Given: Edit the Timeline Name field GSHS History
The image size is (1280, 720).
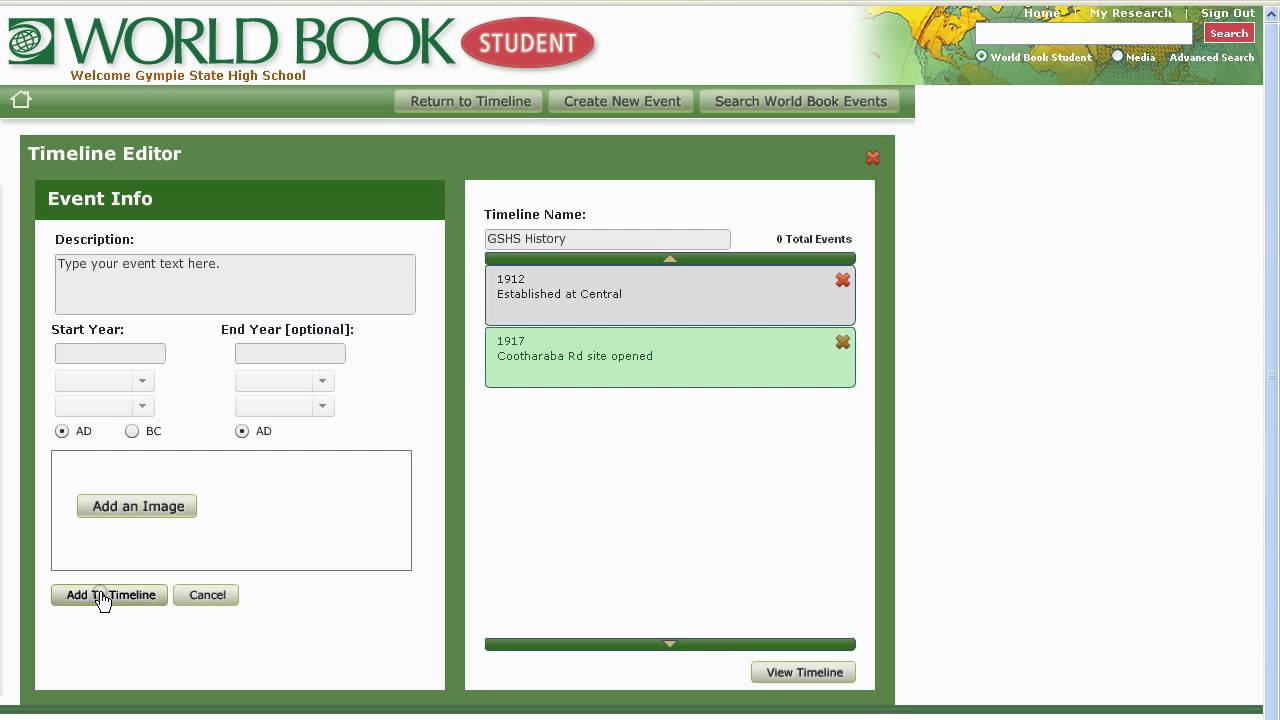Looking at the screenshot, I should point(607,239).
